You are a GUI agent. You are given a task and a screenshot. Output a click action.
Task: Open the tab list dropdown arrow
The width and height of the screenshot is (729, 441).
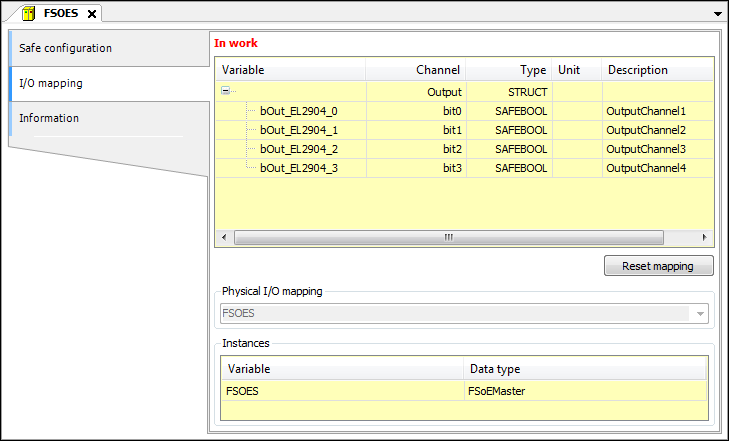(x=718, y=14)
